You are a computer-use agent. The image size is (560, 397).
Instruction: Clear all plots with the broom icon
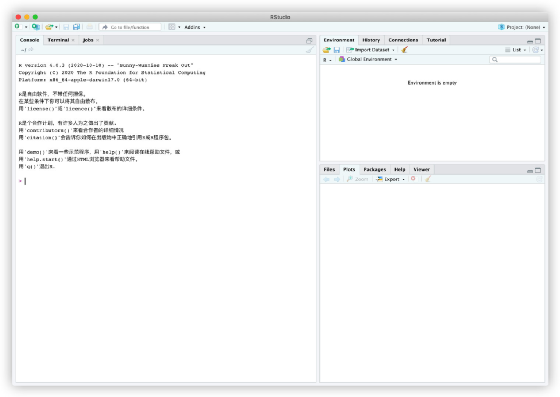(x=428, y=179)
